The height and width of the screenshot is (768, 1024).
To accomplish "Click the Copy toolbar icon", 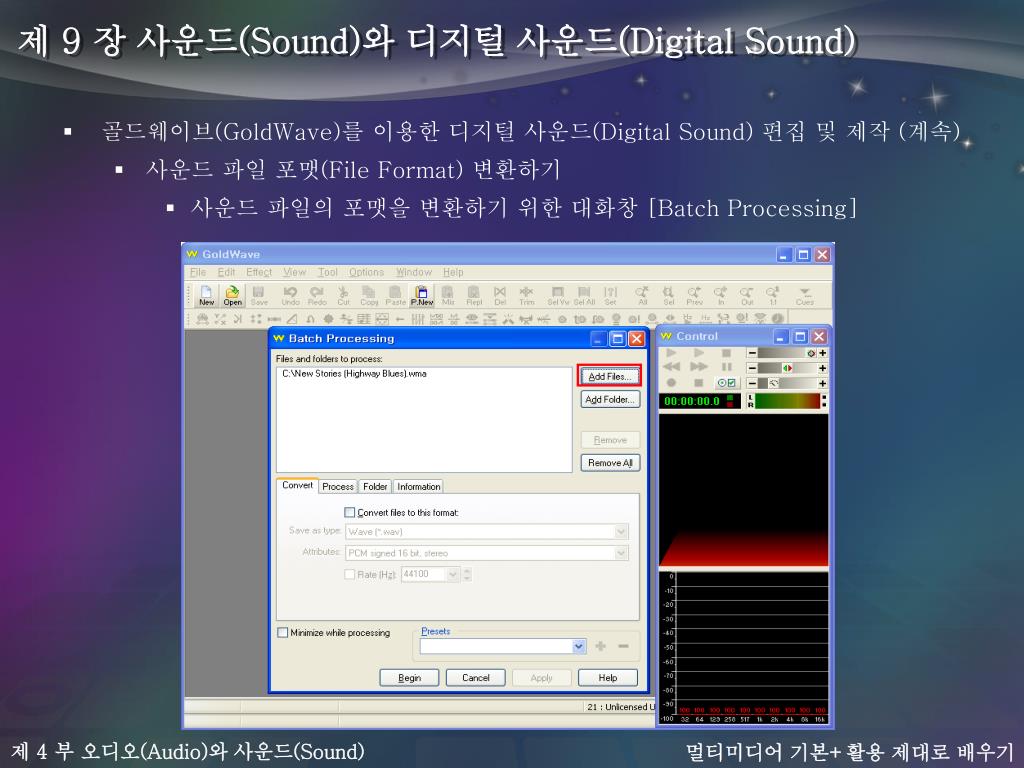I will click(x=369, y=295).
